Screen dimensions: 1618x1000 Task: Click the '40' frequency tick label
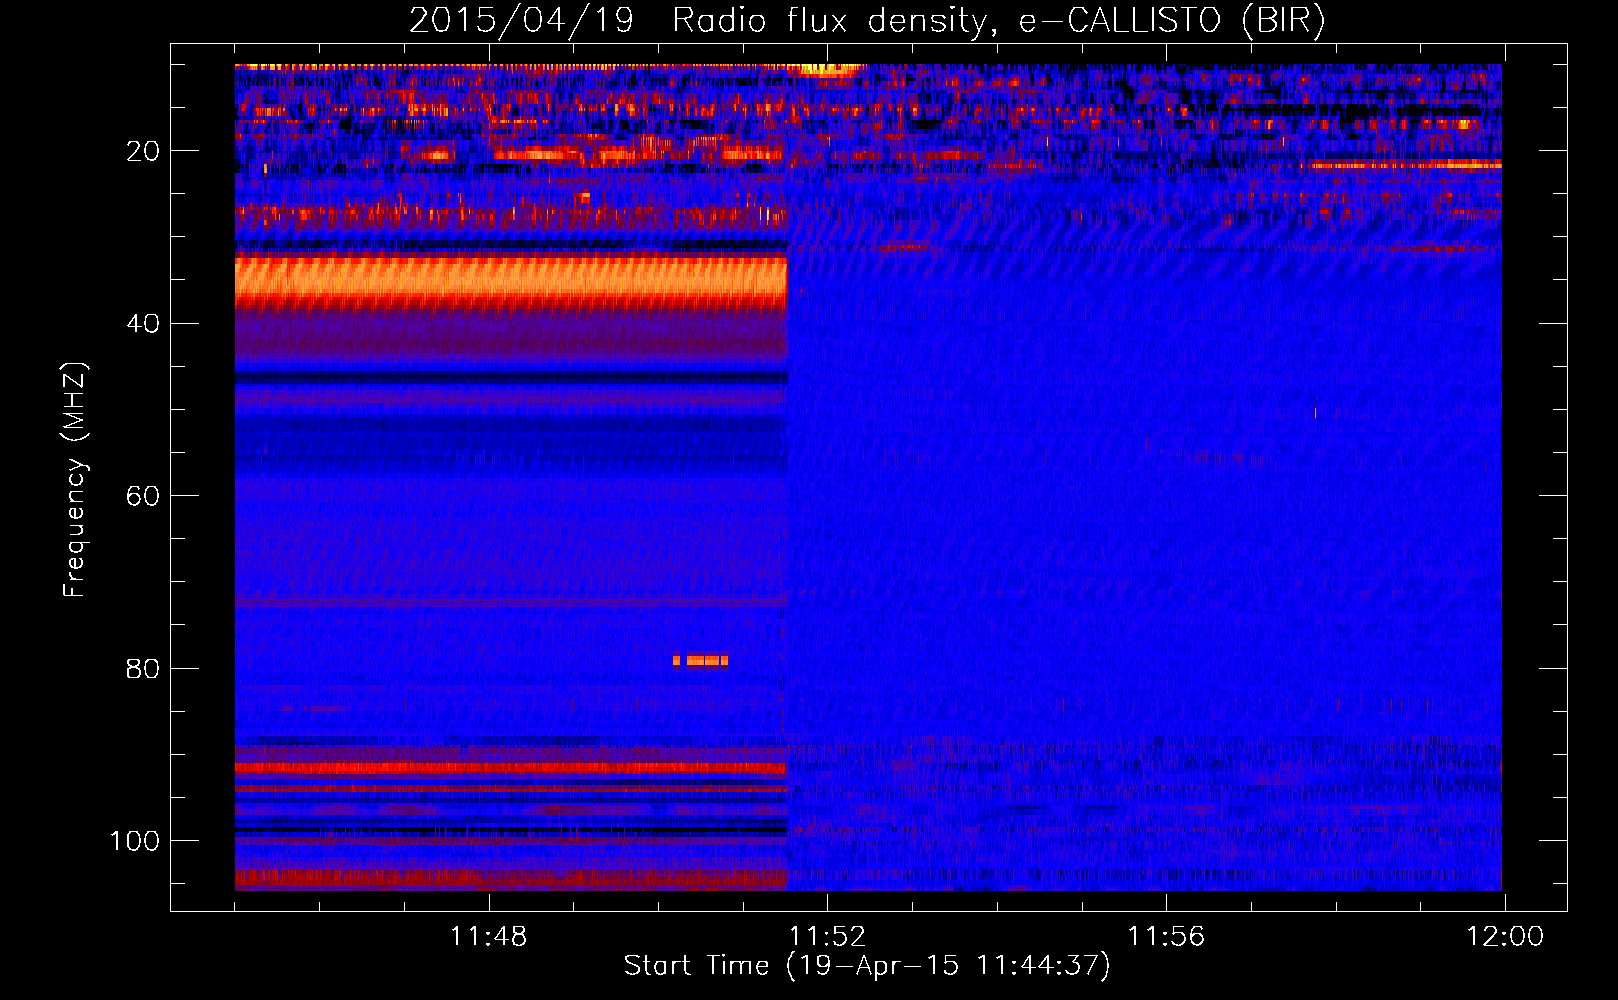click(x=143, y=324)
